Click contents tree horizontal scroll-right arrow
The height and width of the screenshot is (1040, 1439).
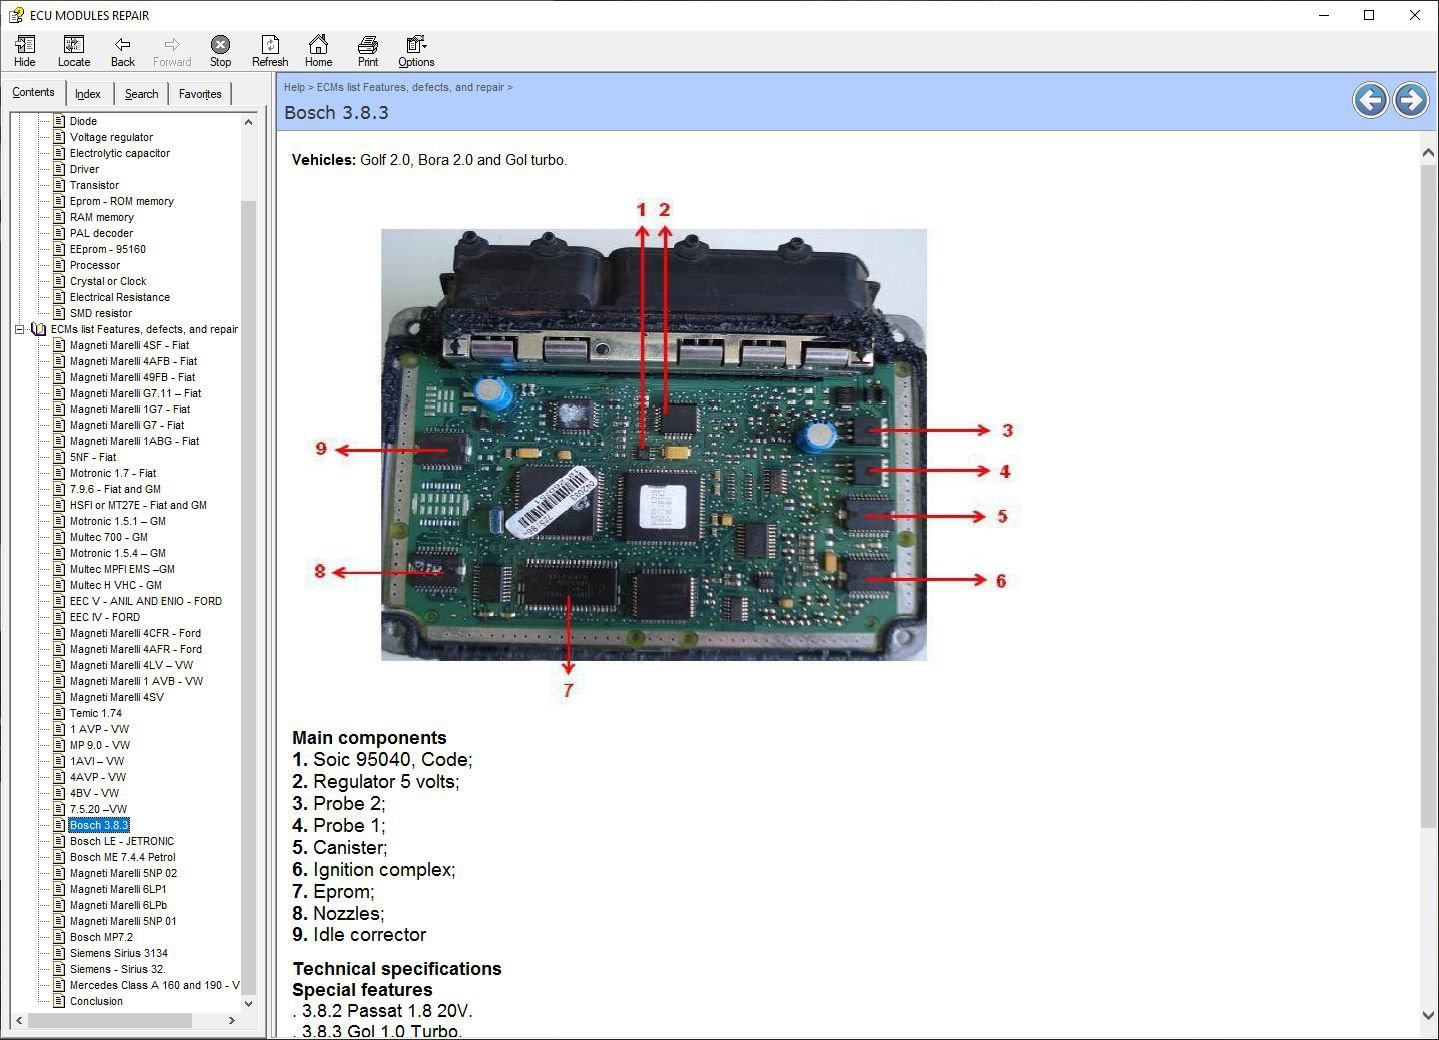pyautogui.click(x=232, y=1021)
